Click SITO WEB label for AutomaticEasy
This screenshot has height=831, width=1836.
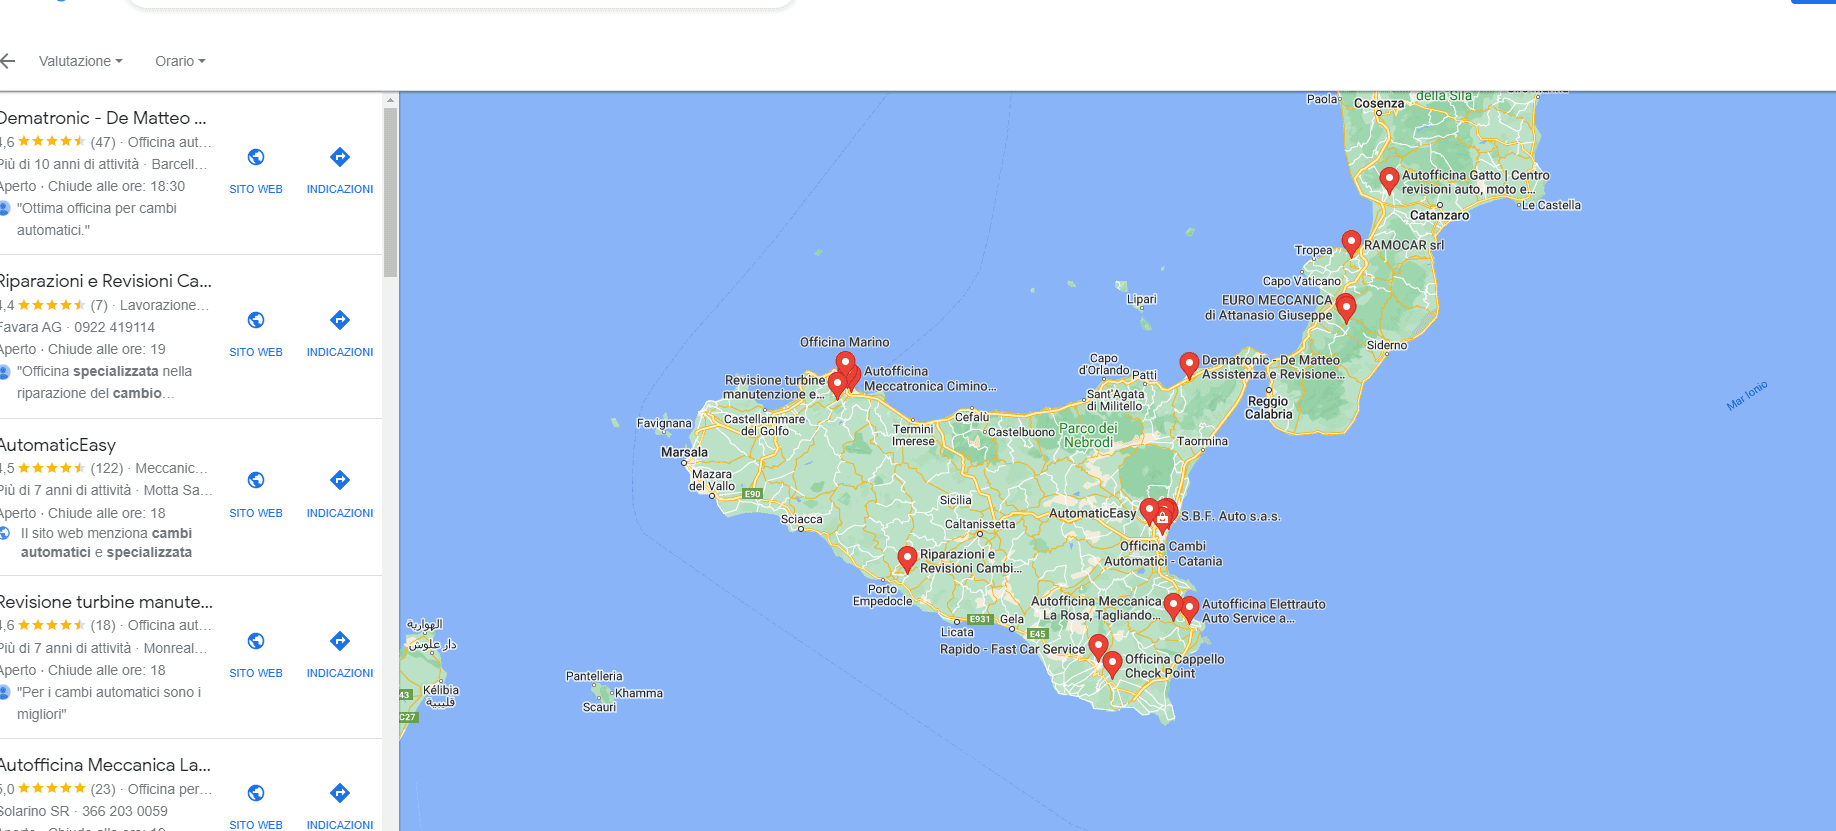256,513
